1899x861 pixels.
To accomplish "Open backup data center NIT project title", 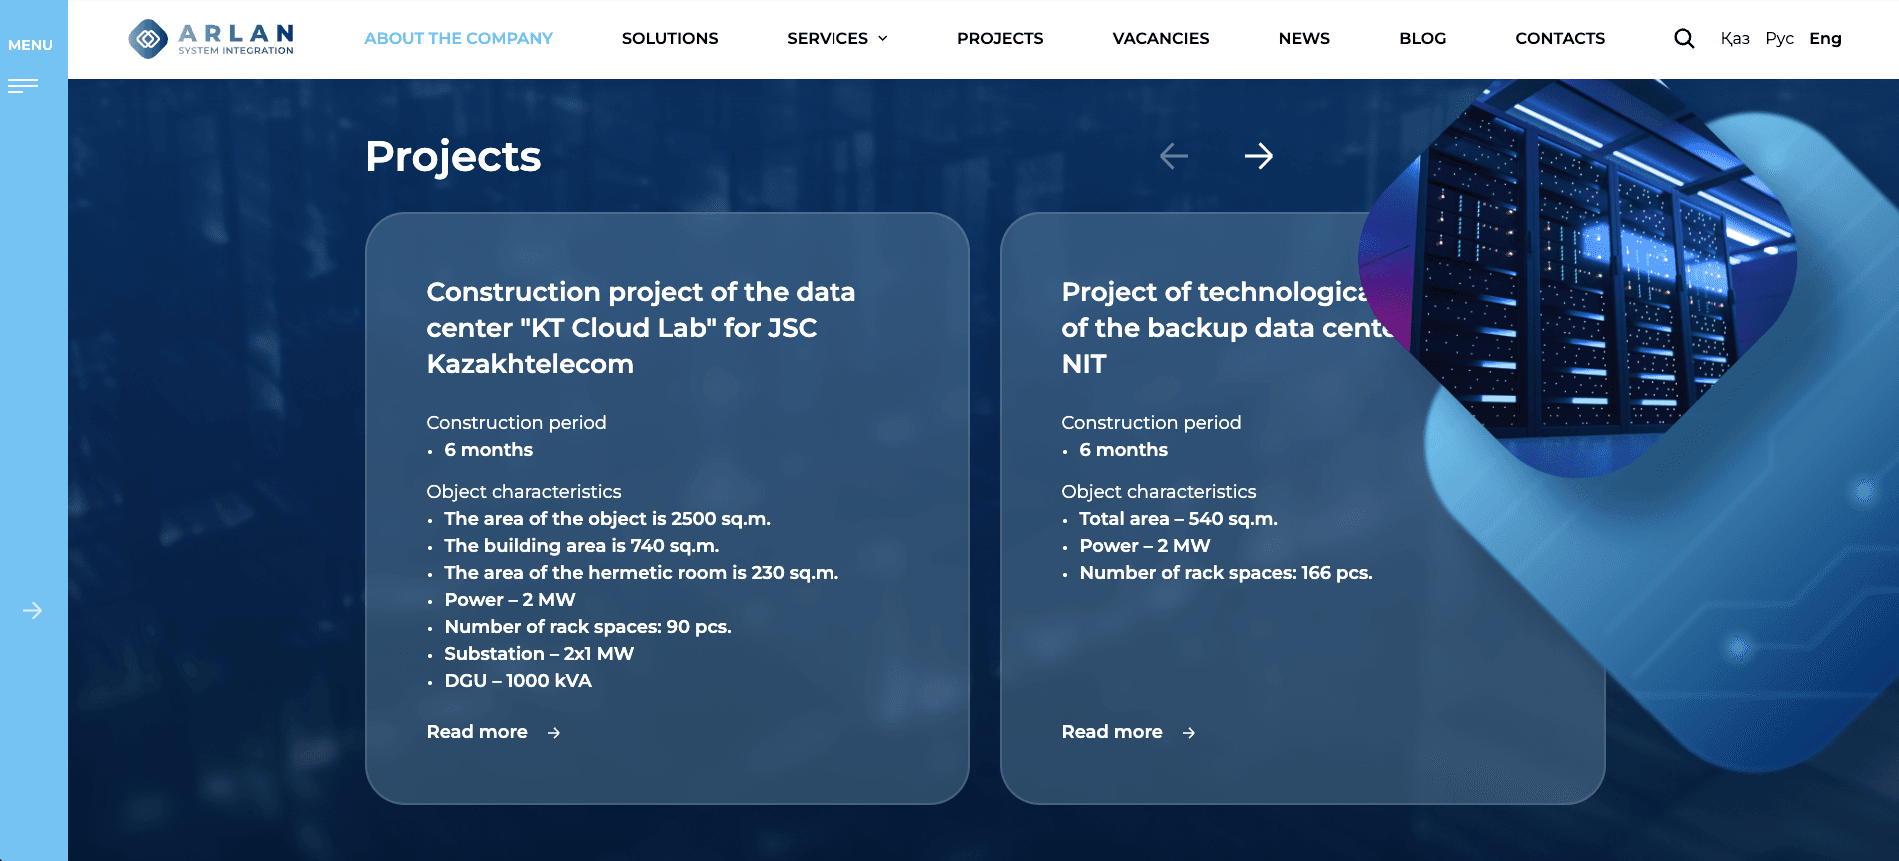I will 1229,328.
